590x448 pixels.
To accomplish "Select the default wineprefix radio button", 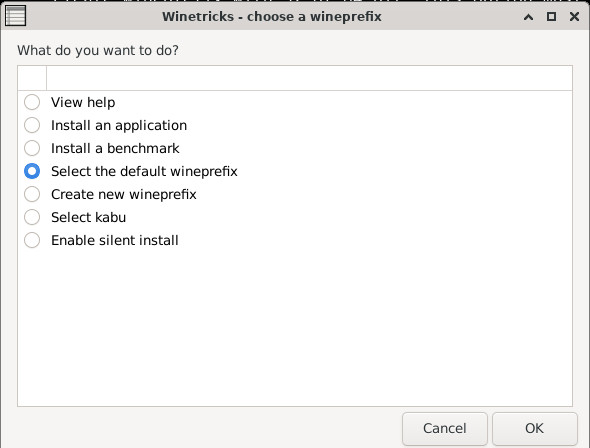I will click(32, 171).
